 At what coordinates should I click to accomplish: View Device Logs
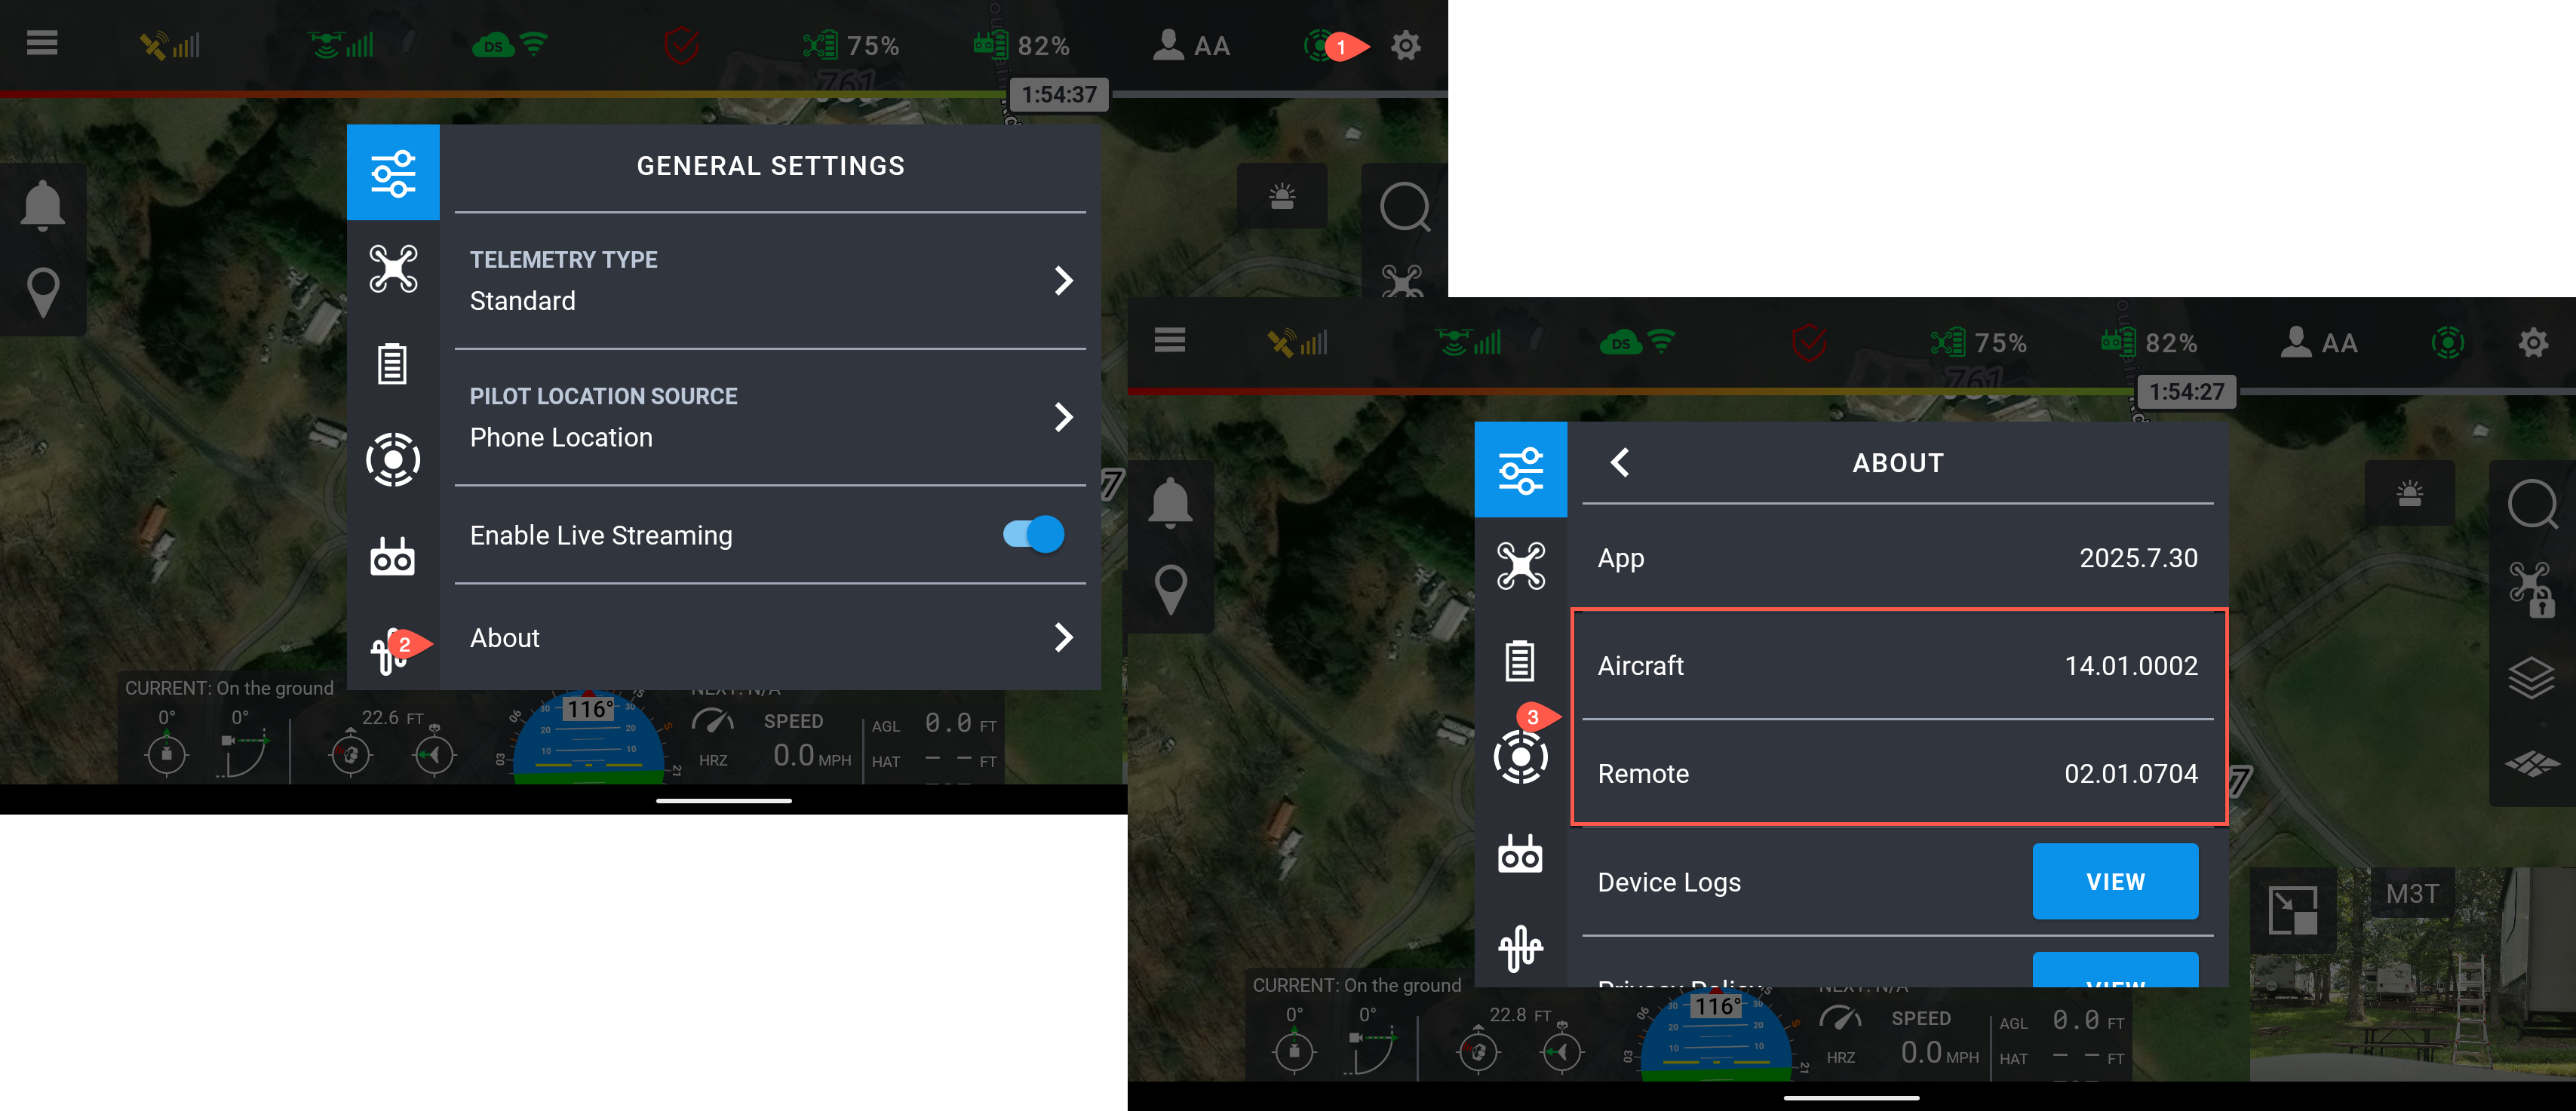[2115, 881]
